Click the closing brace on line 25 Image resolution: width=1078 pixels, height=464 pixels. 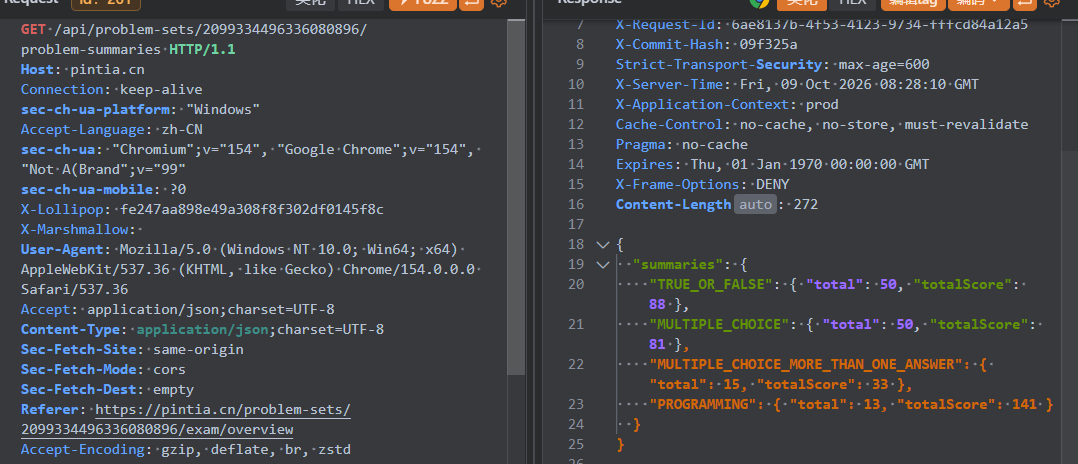(x=621, y=444)
